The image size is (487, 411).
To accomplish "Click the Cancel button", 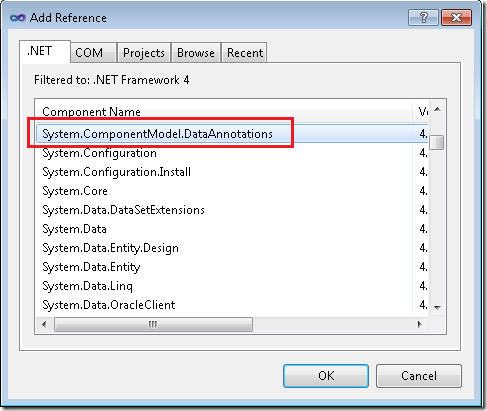I will point(419,376).
